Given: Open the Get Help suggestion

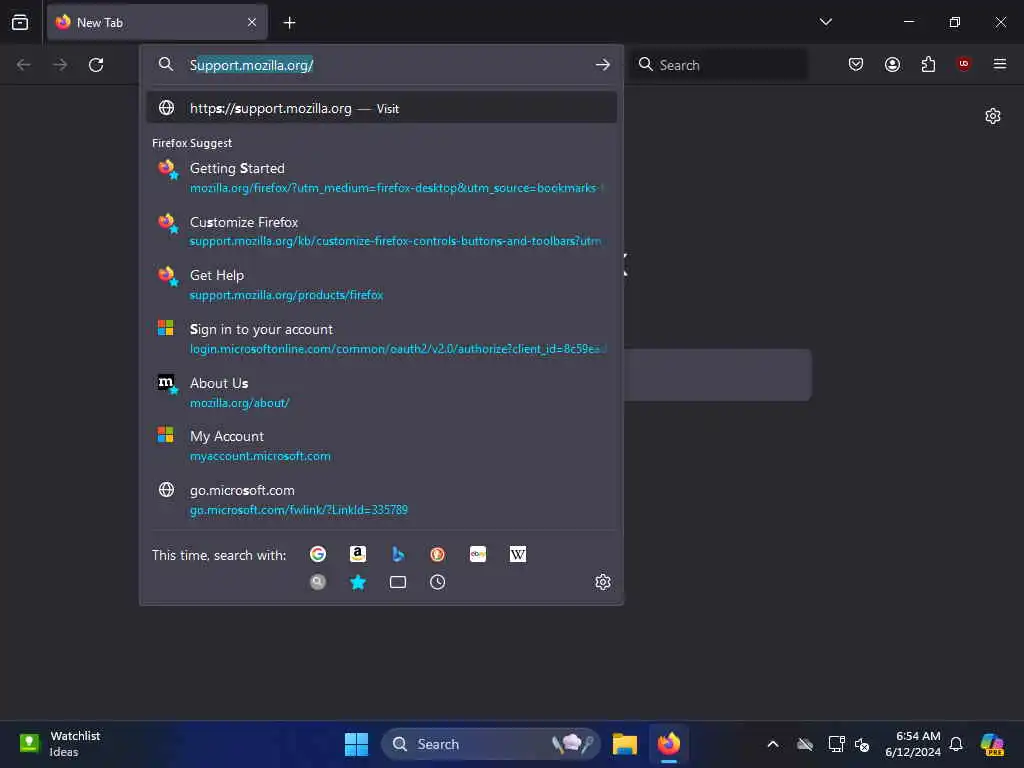Looking at the screenshot, I should pos(381,284).
